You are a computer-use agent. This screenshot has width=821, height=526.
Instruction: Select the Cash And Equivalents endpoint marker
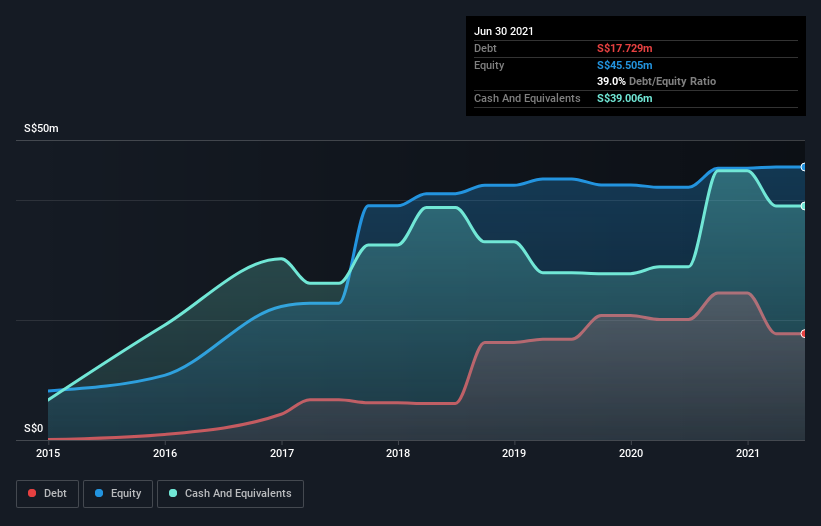(x=804, y=206)
